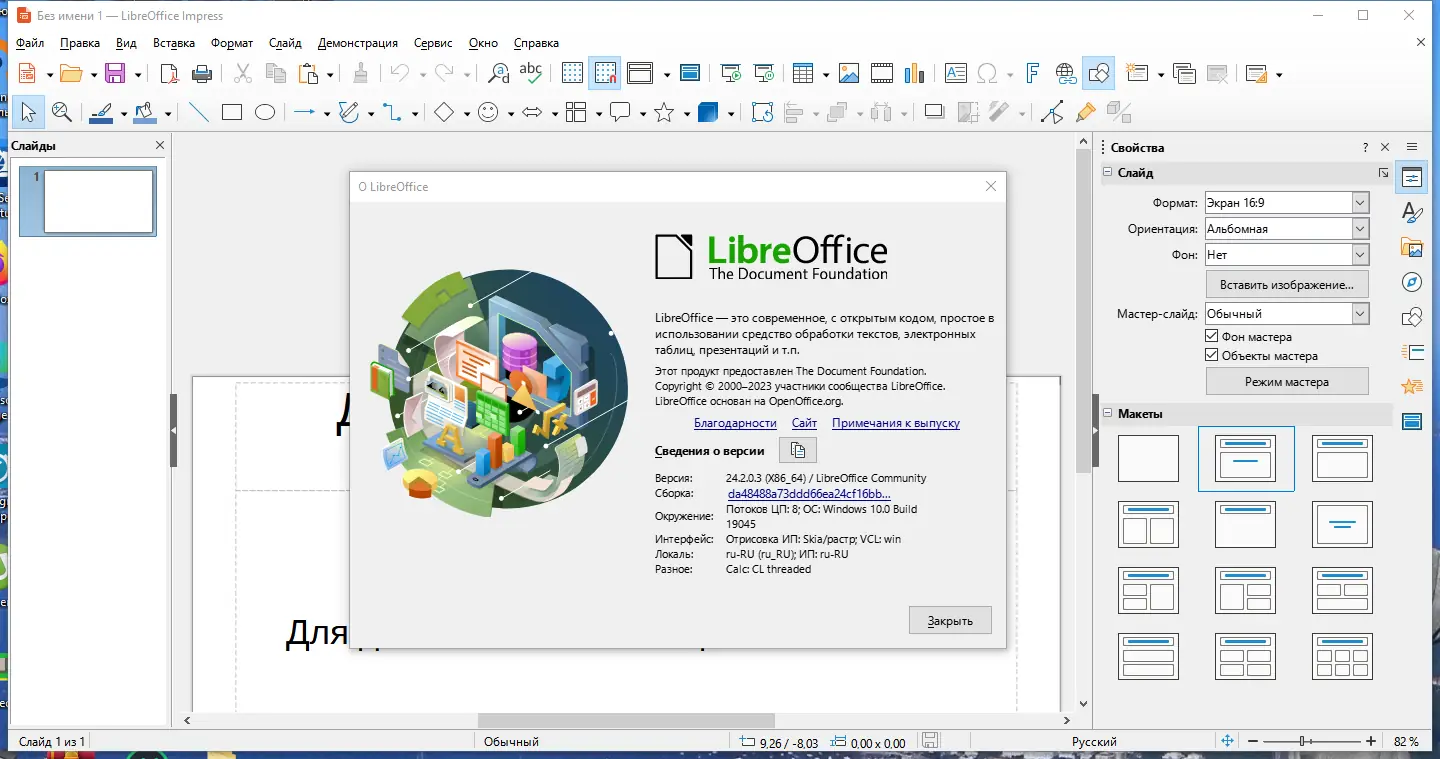Click the Spelling check abc icon
The height and width of the screenshot is (759, 1440).
pyautogui.click(x=531, y=73)
